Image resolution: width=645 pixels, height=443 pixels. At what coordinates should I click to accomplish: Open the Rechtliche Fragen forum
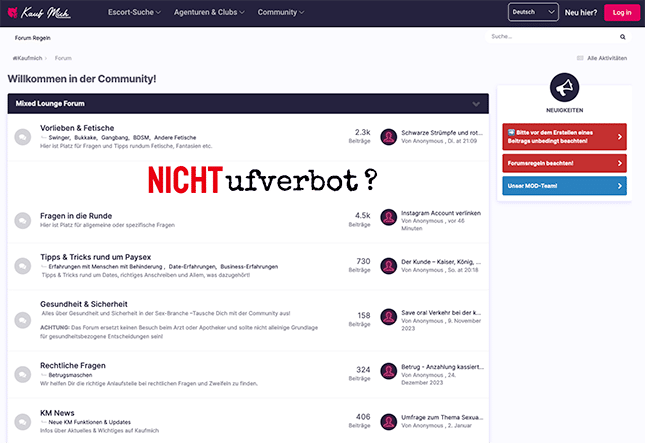73,366
